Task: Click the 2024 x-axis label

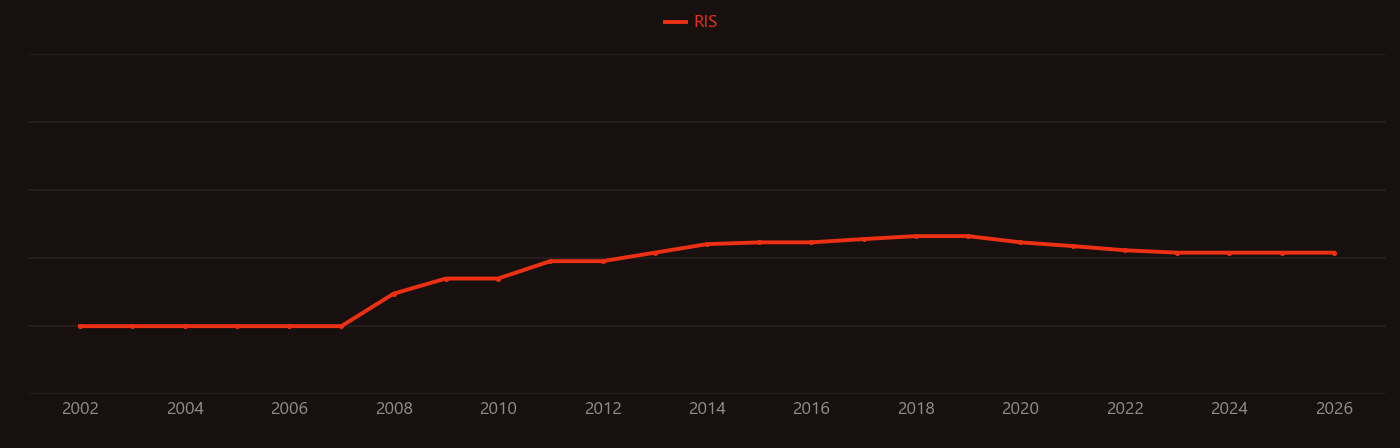Action: [x=1230, y=409]
